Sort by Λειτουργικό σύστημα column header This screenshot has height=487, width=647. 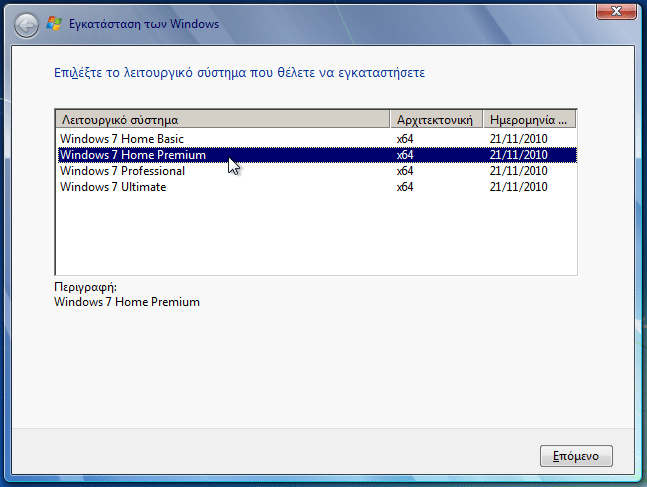click(x=223, y=120)
